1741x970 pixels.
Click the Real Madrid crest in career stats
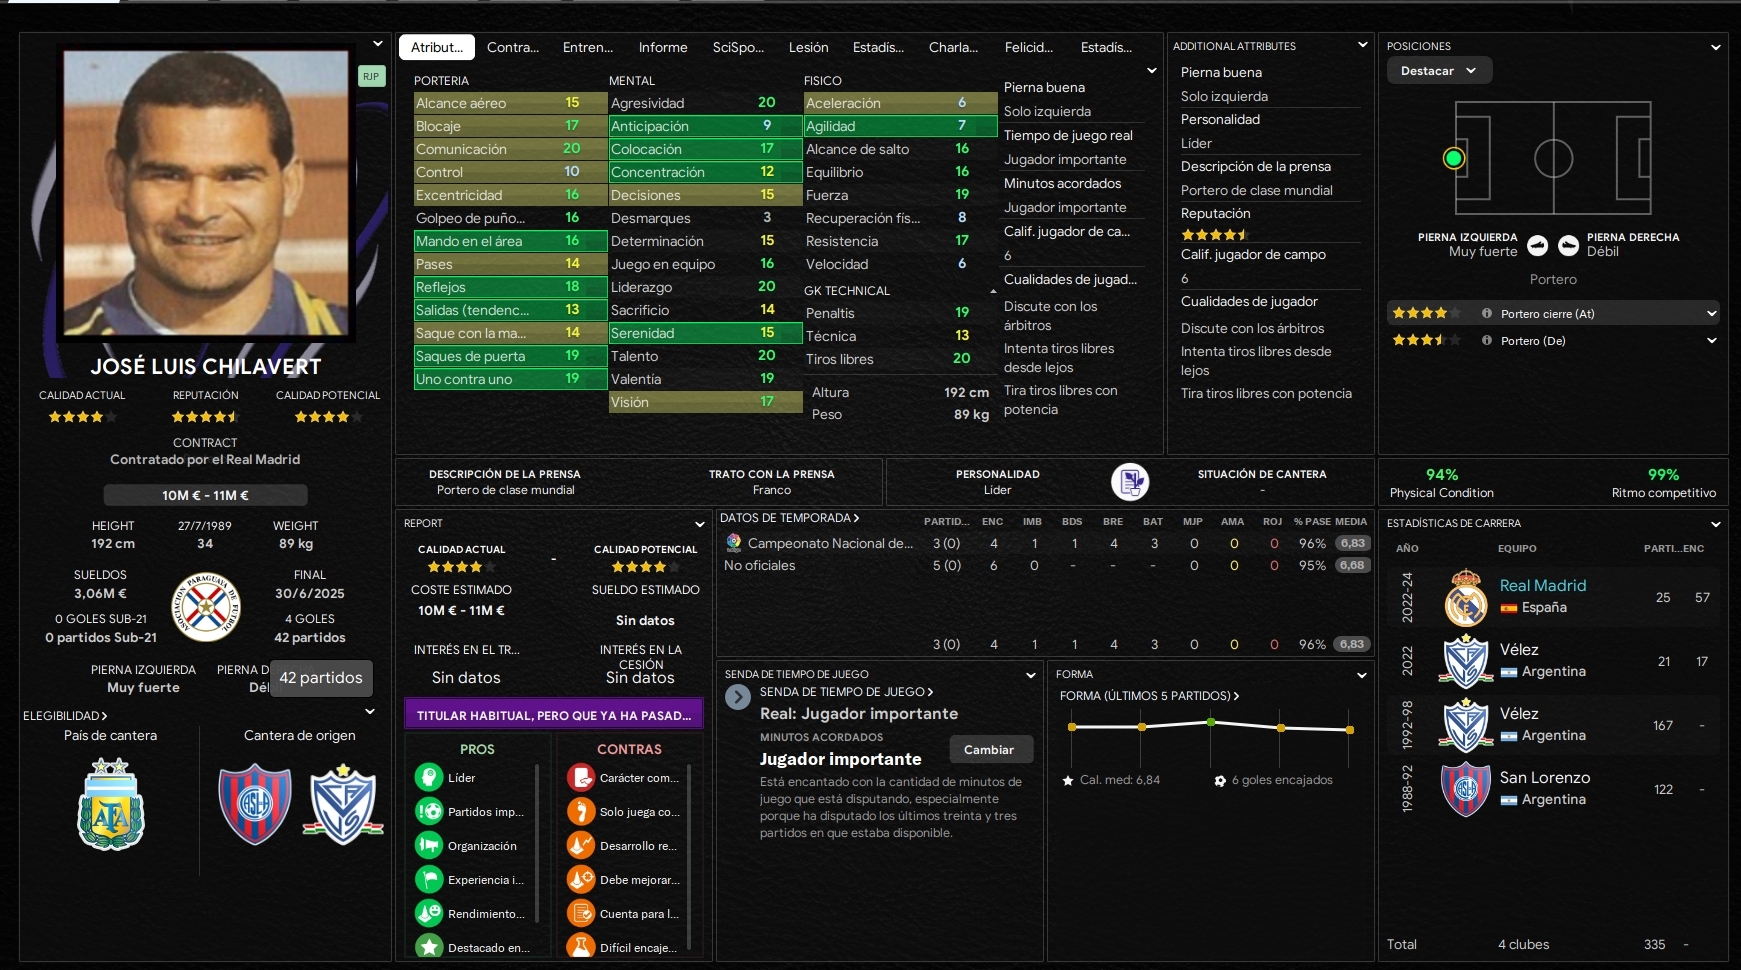pos(1466,597)
